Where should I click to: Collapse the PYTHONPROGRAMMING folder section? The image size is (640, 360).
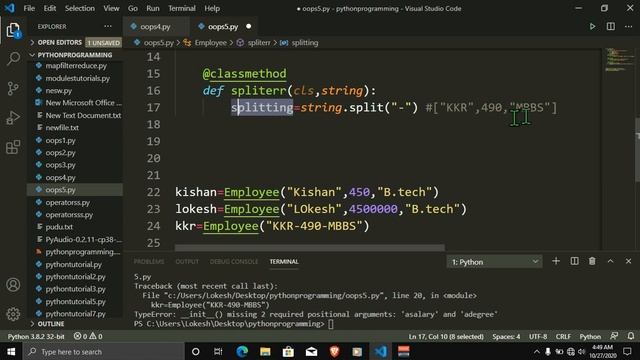75,55
